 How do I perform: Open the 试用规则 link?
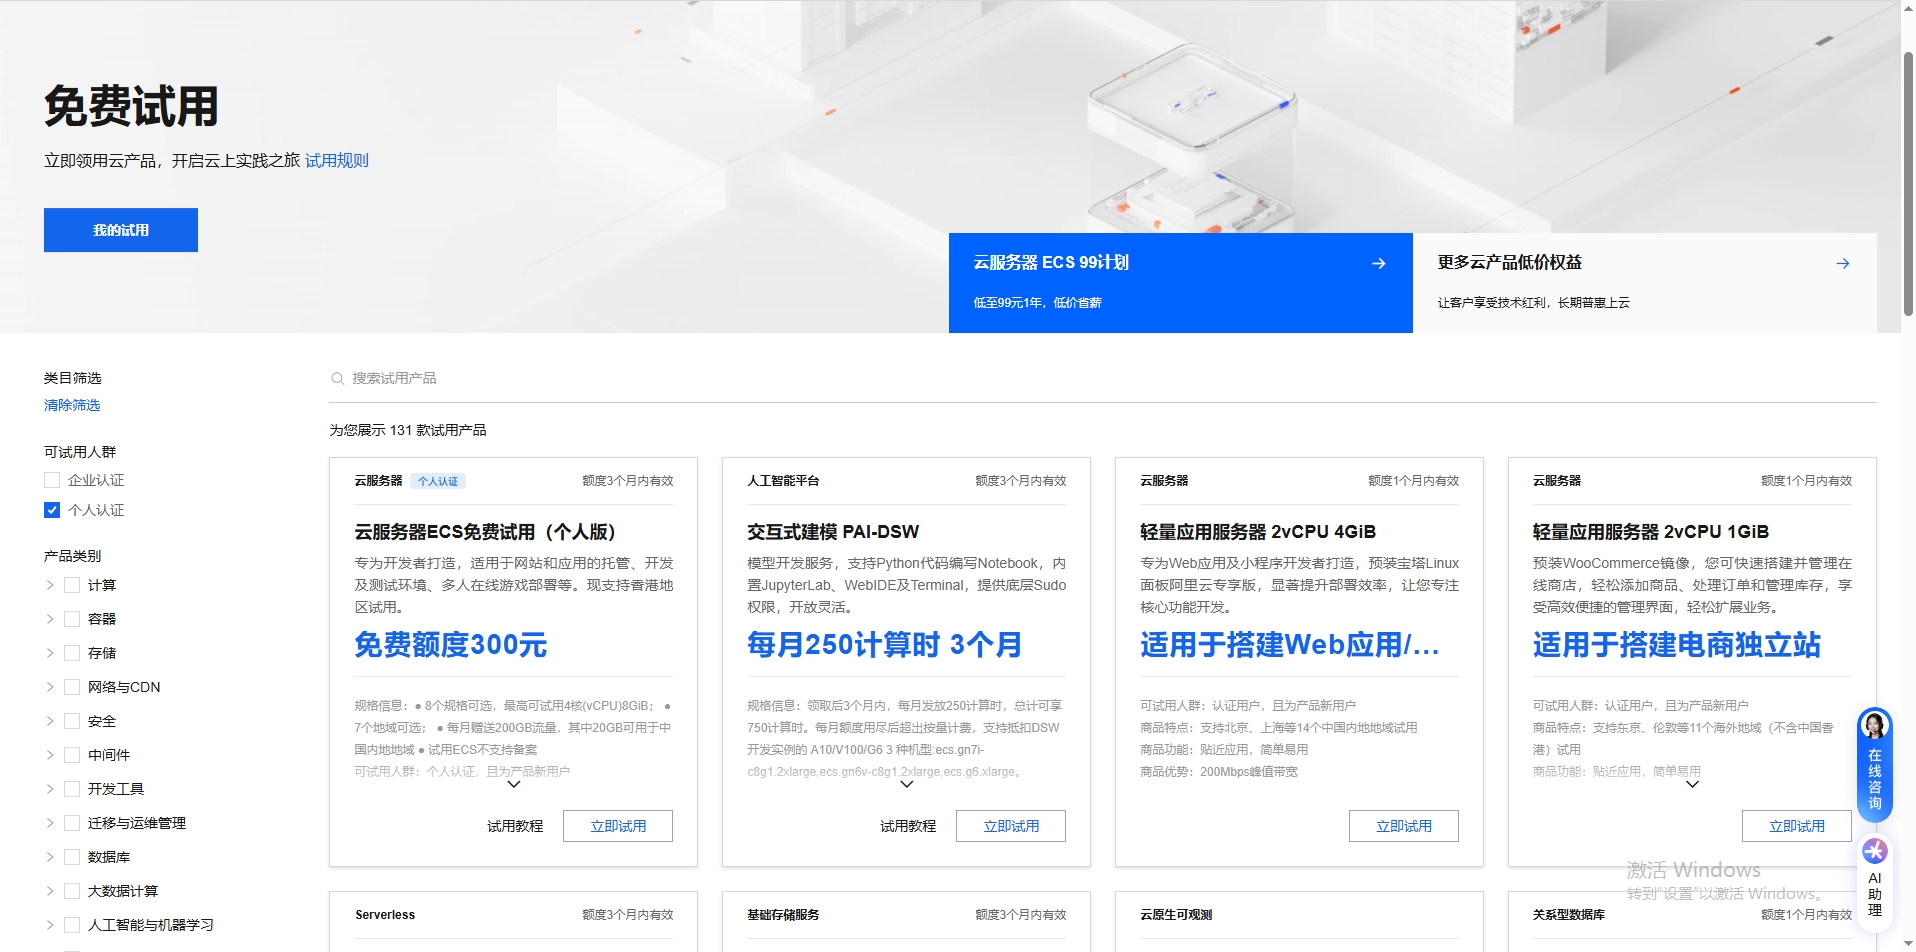coord(337,161)
